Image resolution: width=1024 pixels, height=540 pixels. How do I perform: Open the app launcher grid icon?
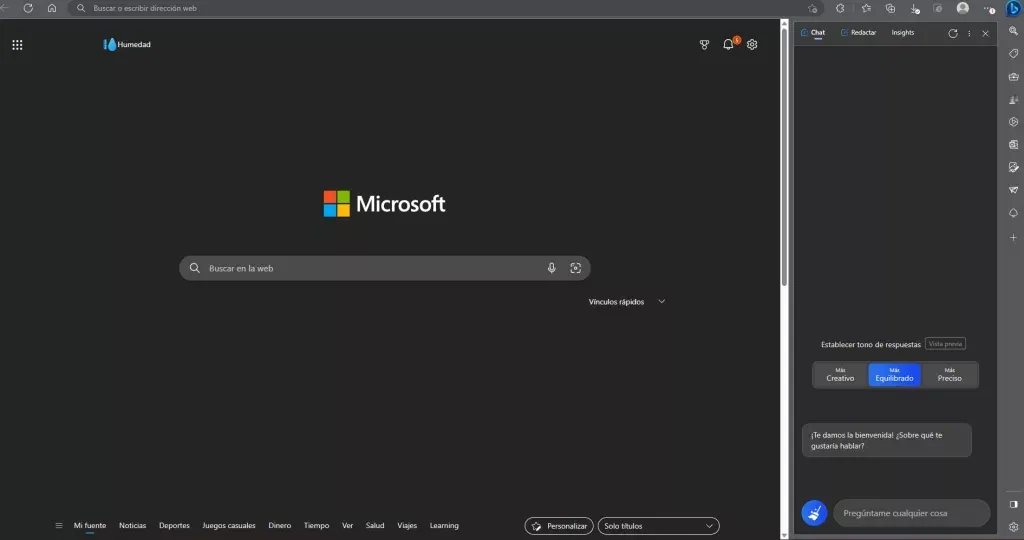coord(18,45)
